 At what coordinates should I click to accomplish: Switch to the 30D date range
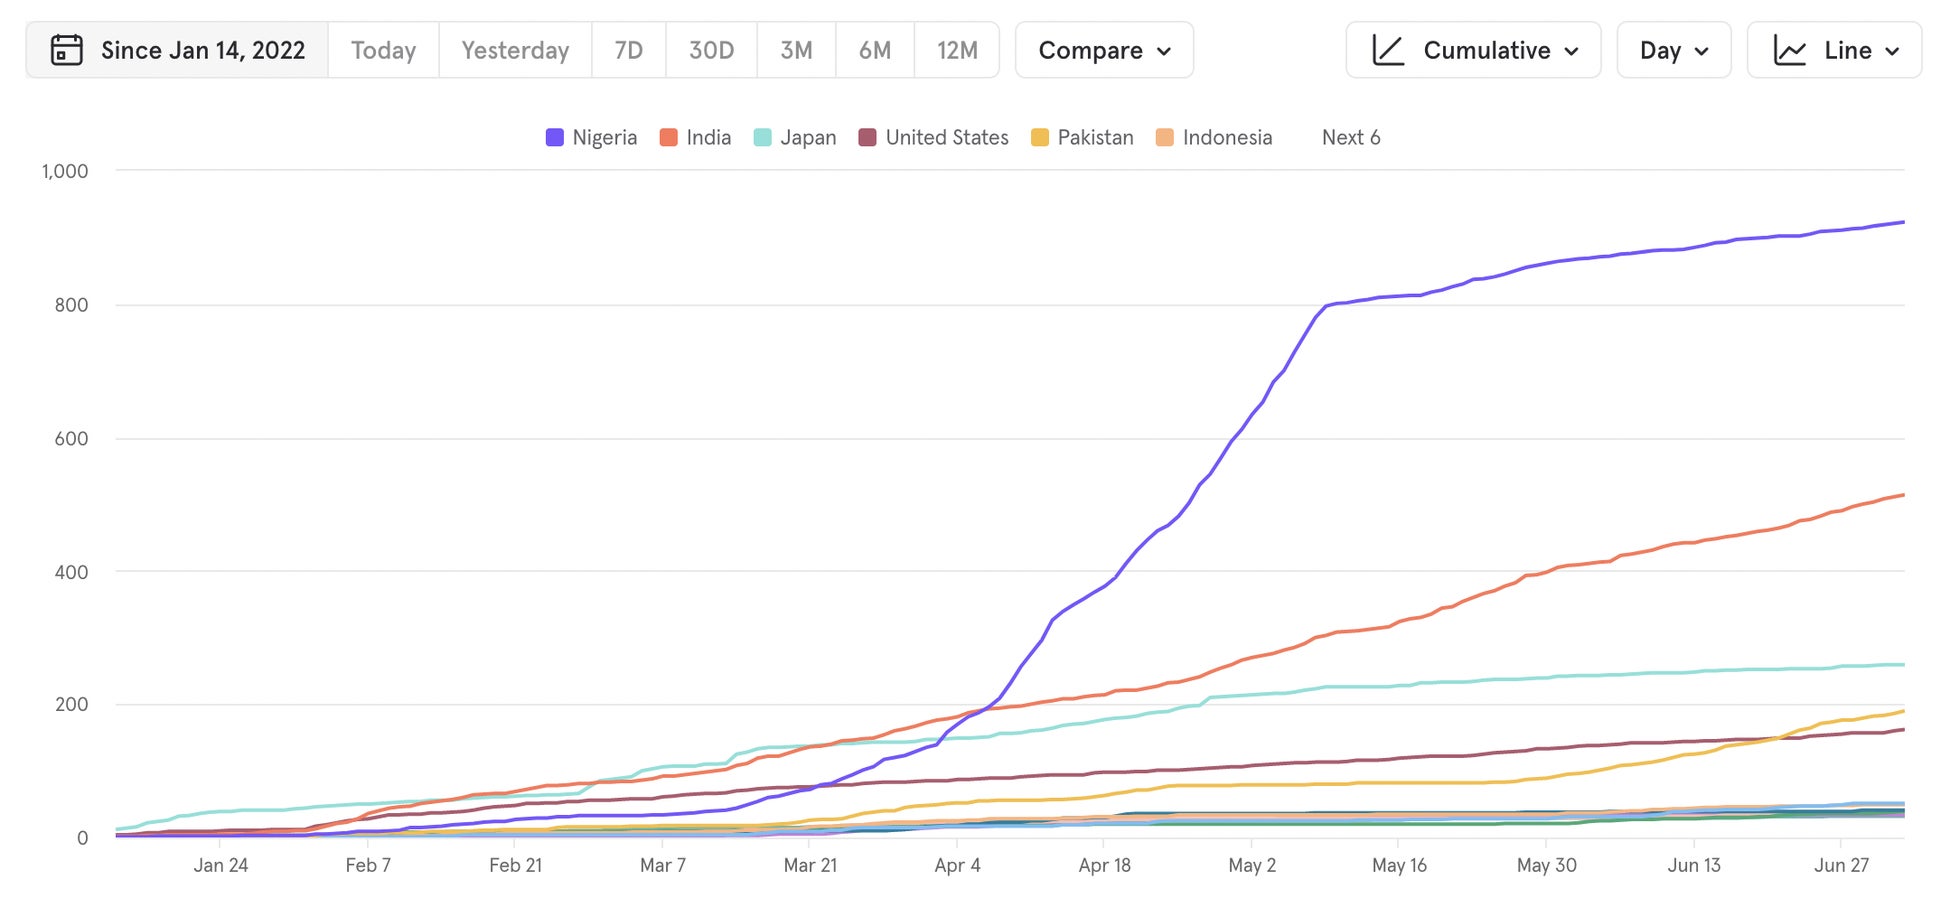pyautogui.click(x=711, y=50)
